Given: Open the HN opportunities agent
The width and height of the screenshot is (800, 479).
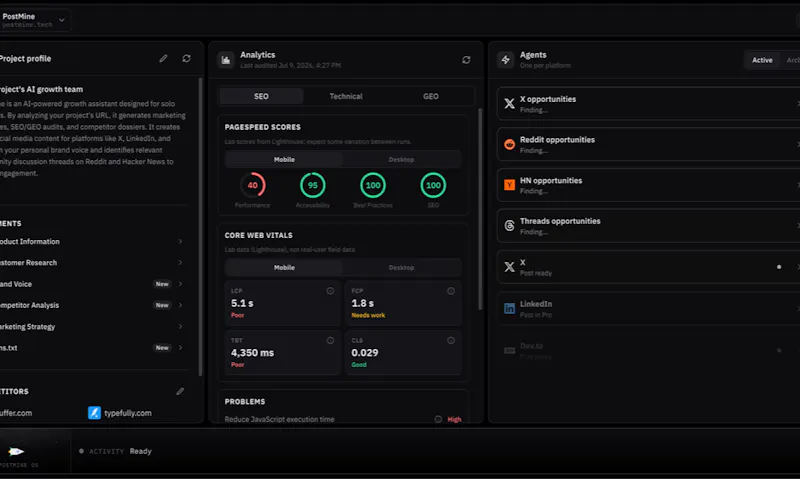Looking at the screenshot, I should click(x=648, y=186).
